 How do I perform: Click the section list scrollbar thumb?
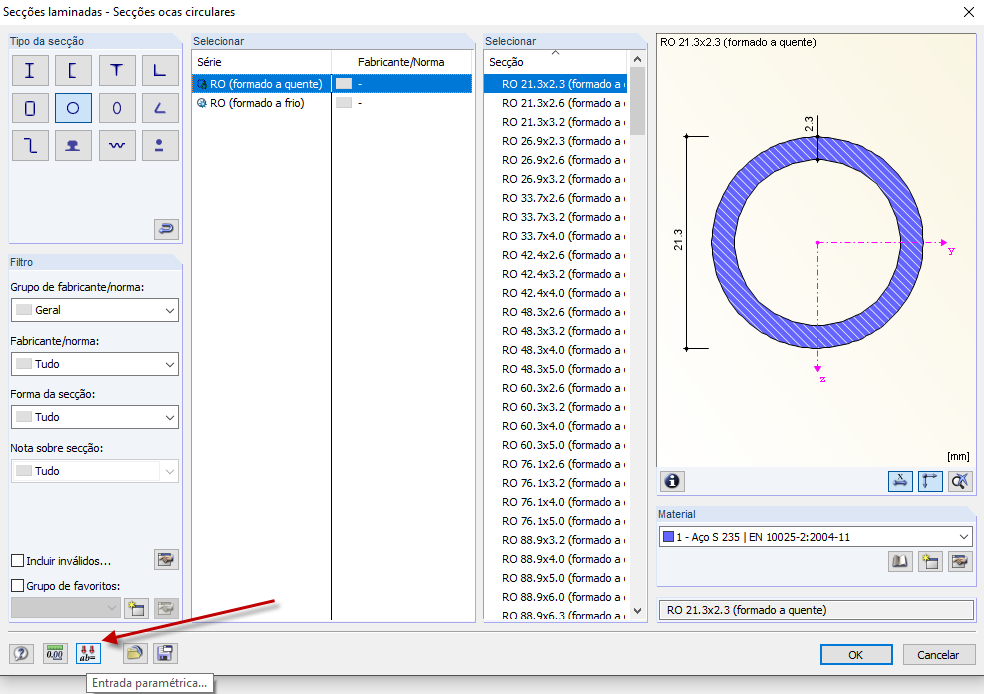tap(638, 101)
